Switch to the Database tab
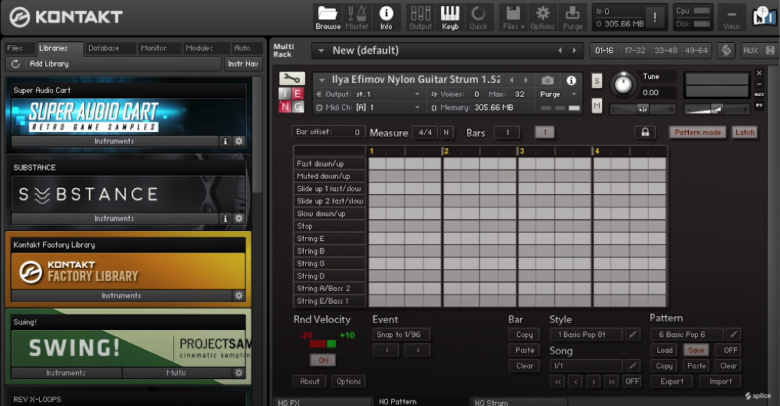Image resolution: width=780 pixels, height=406 pixels. coord(103,48)
